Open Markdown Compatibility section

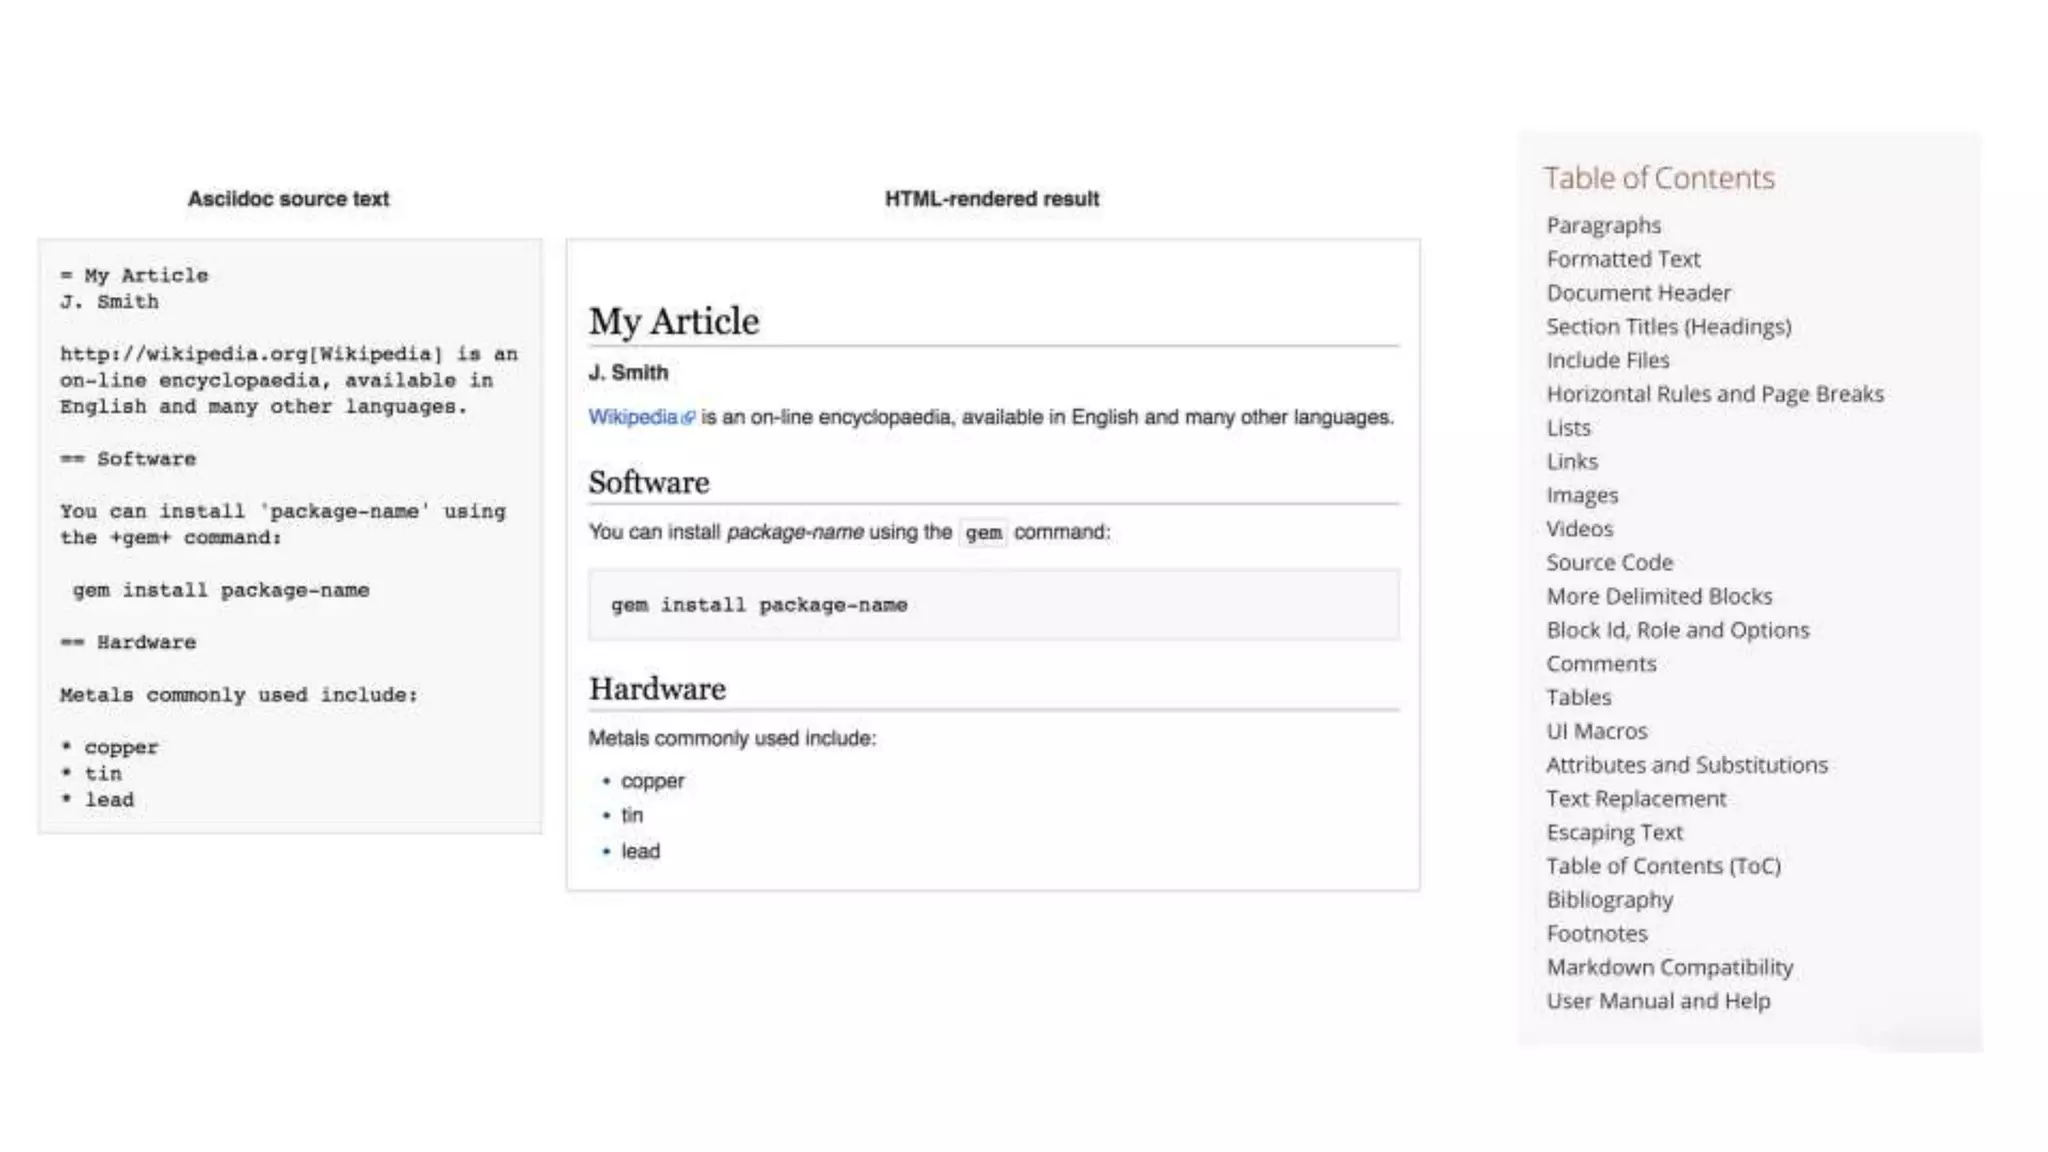(x=1669, y=967)
